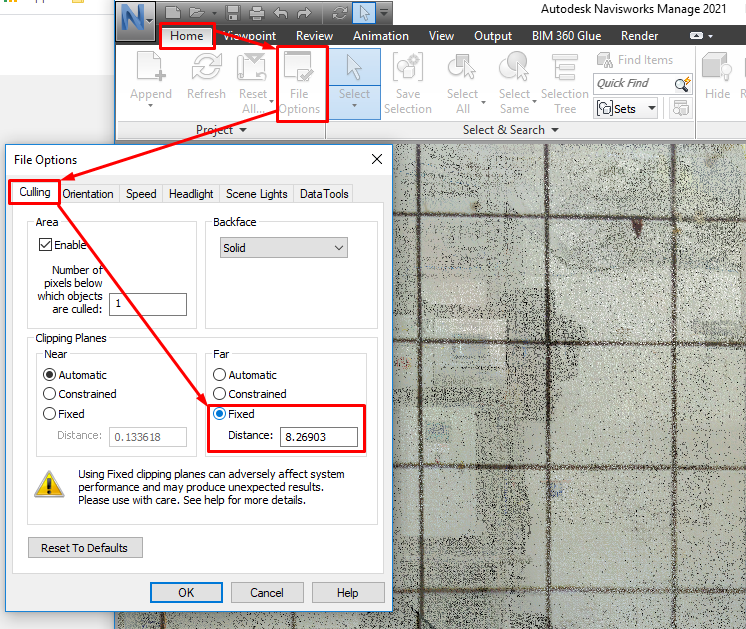Click the Undo arrow icon
This screenshot has width=746, height=629.
pyautogui.click(x=280, y=12)
